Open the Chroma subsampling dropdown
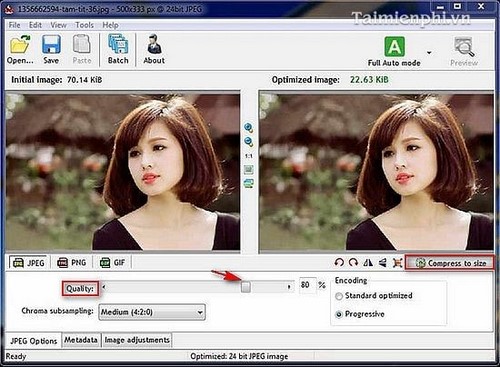The width and height of the screenshot is (500, 367). click(152, 312)
